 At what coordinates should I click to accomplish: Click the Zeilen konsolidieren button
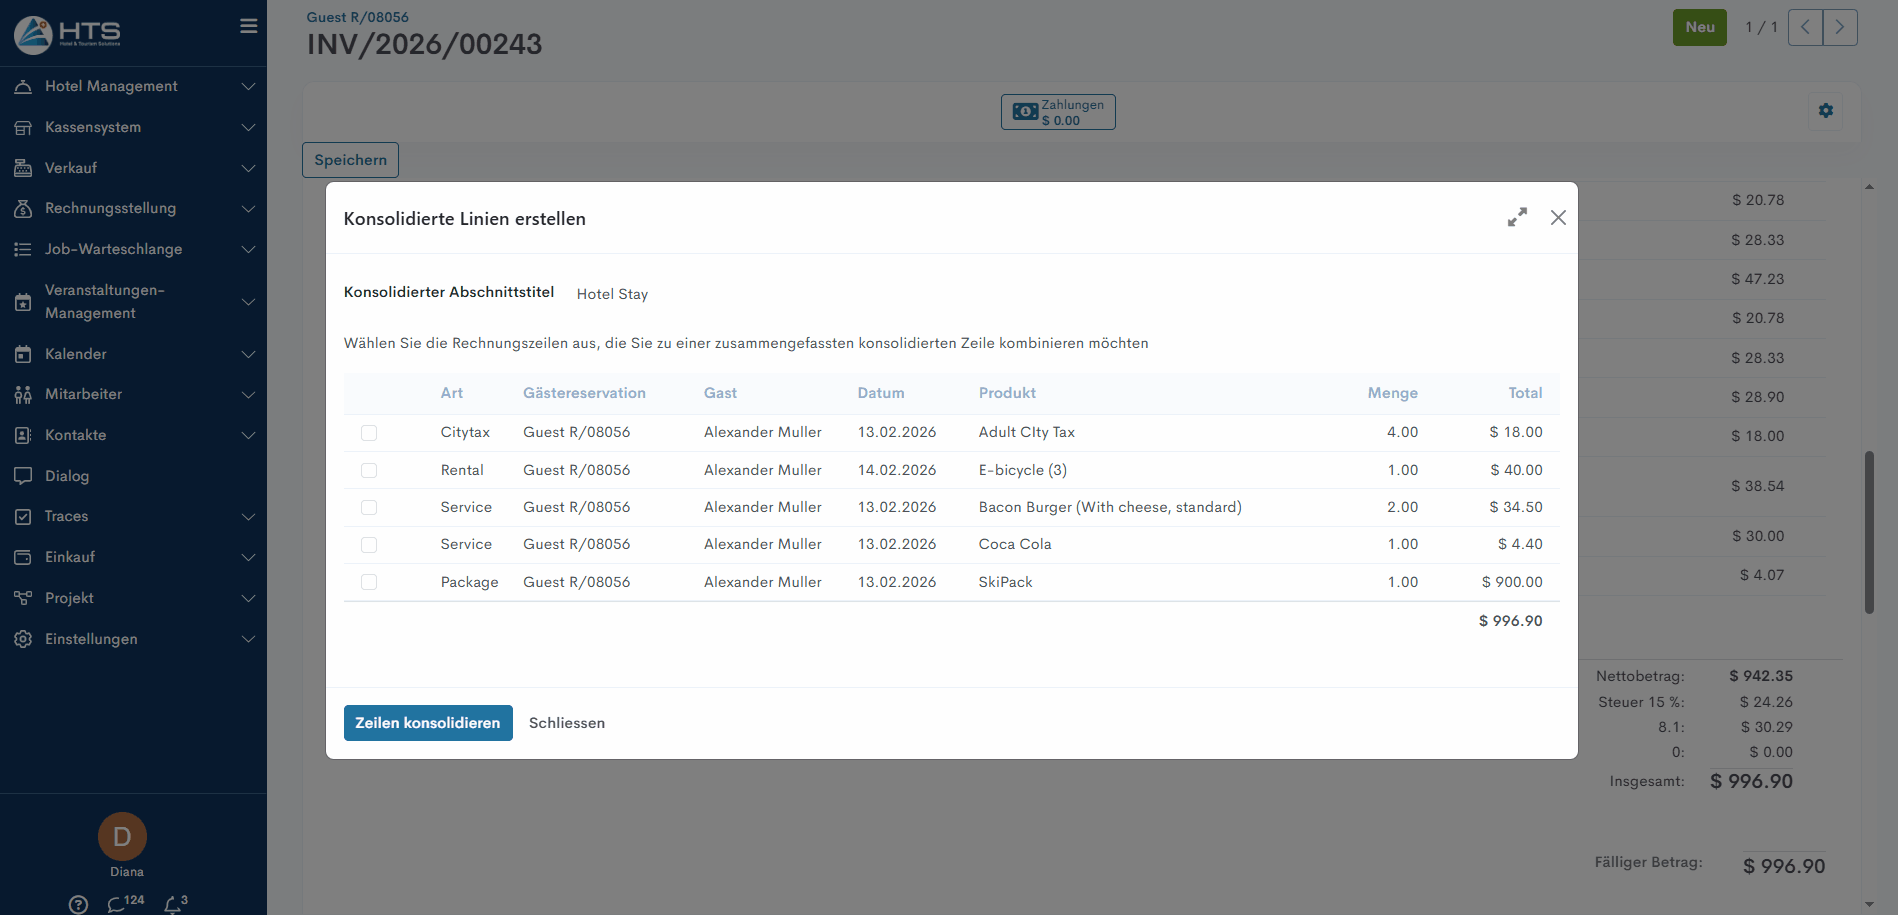click(x=428, y=723)
